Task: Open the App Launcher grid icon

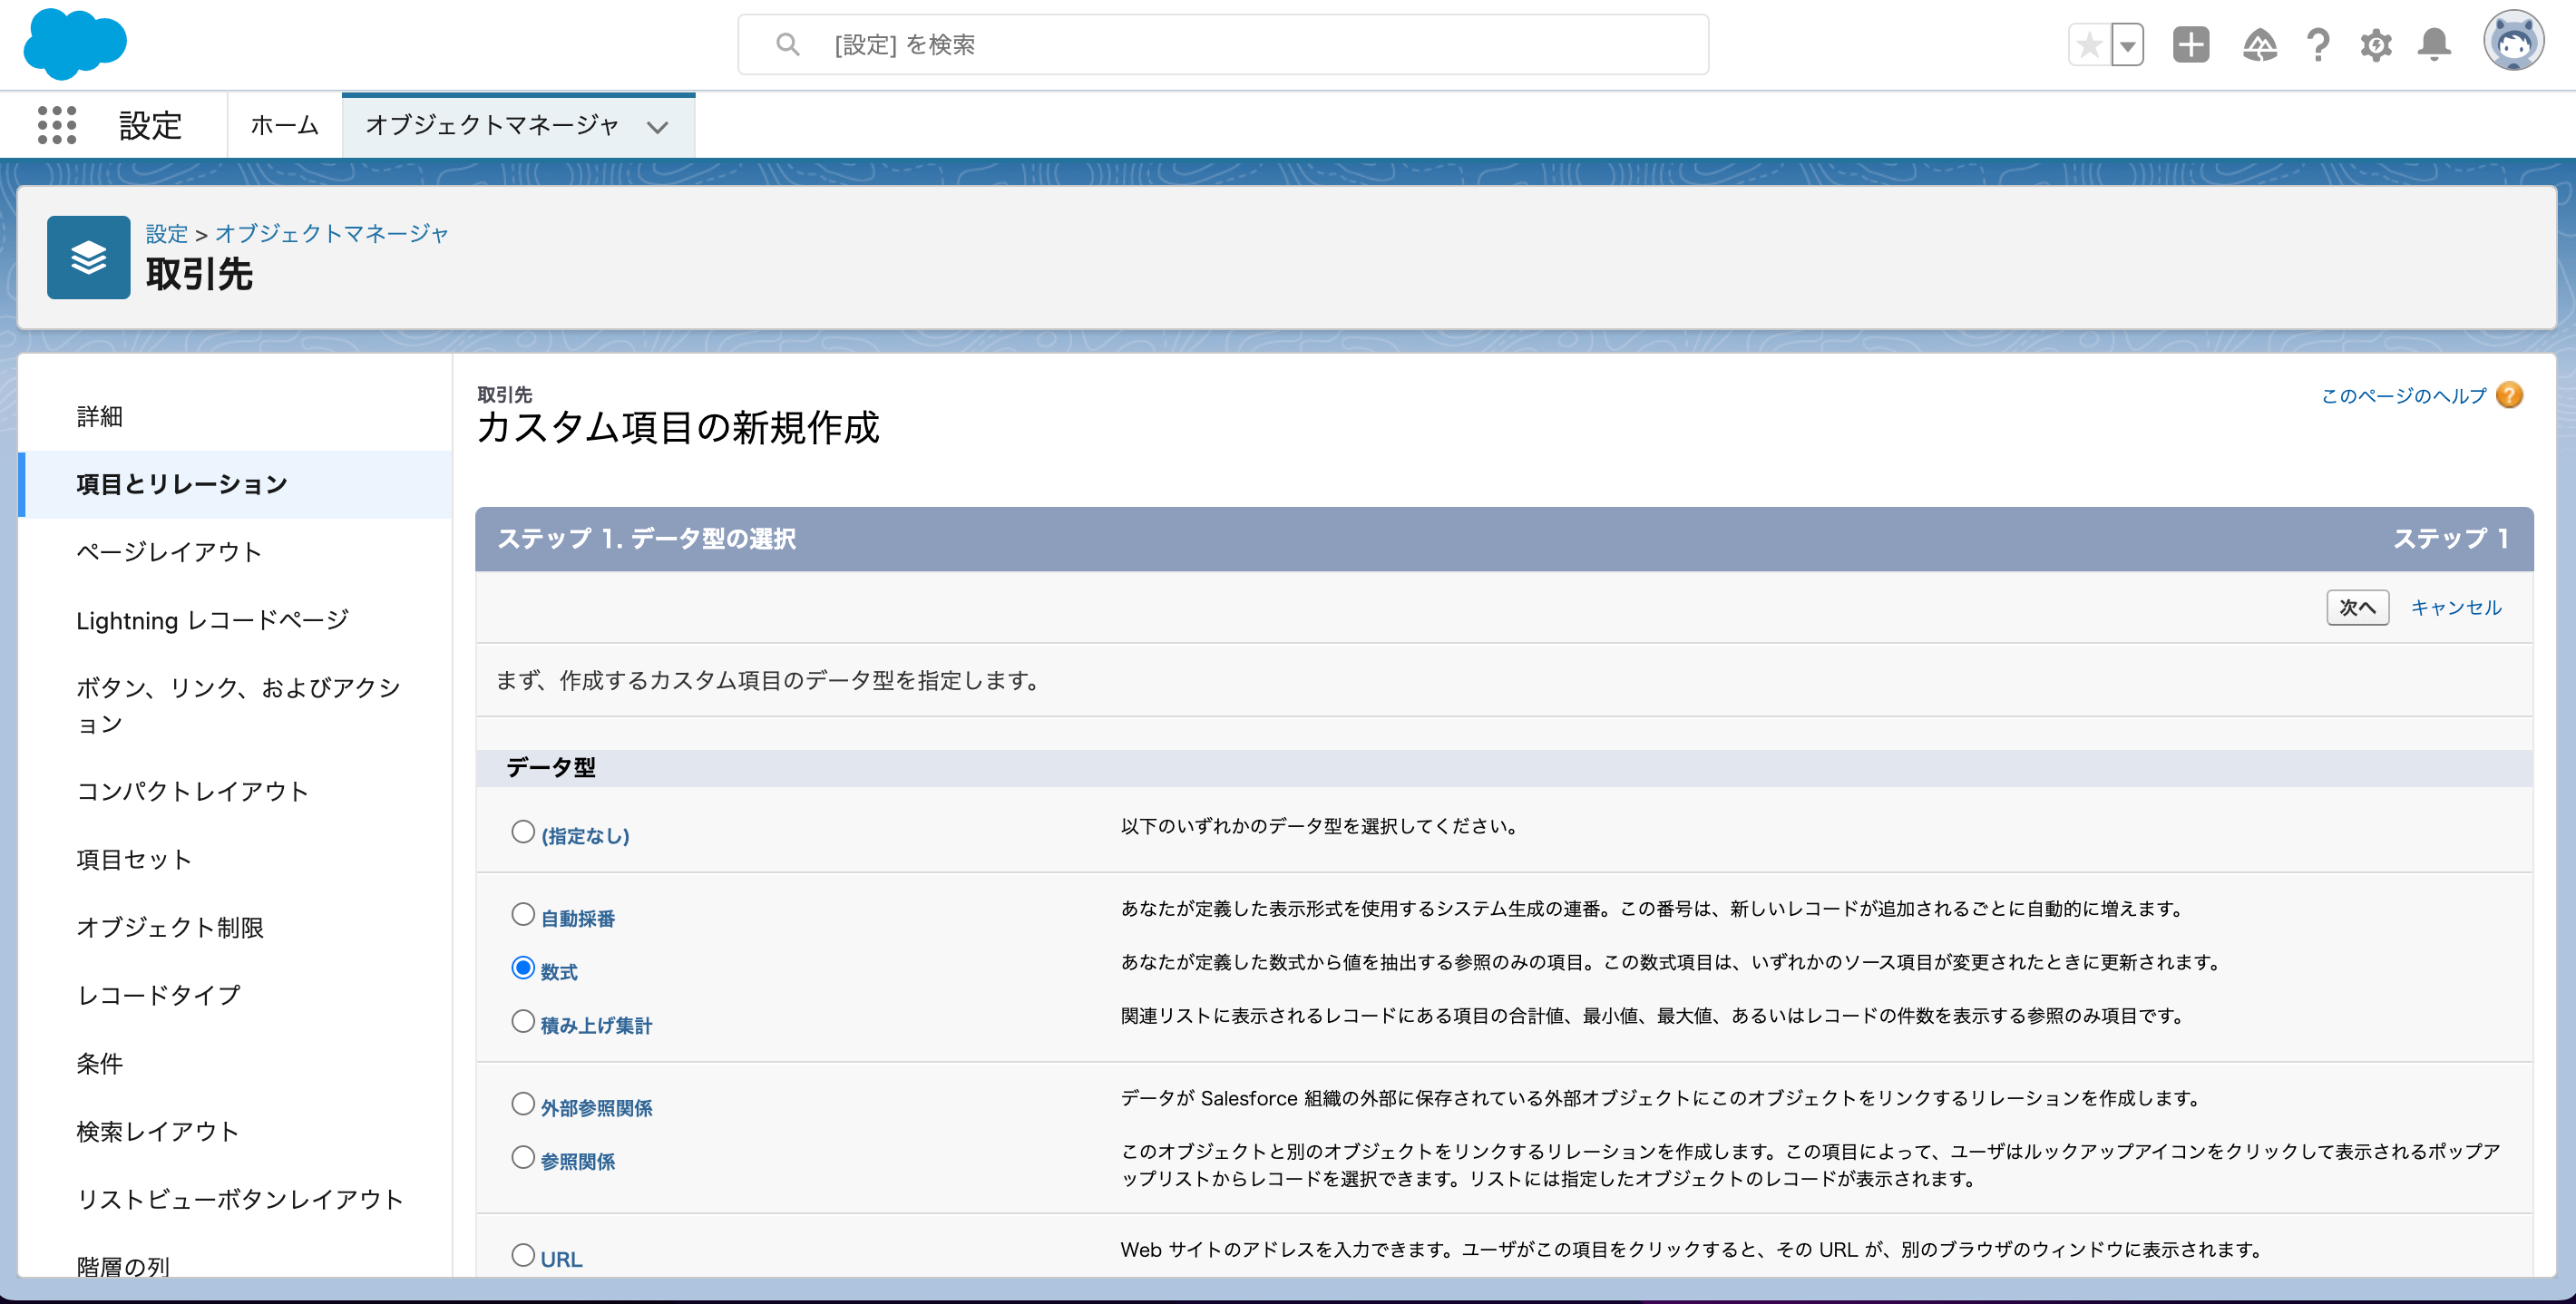Action: point(57,125)
